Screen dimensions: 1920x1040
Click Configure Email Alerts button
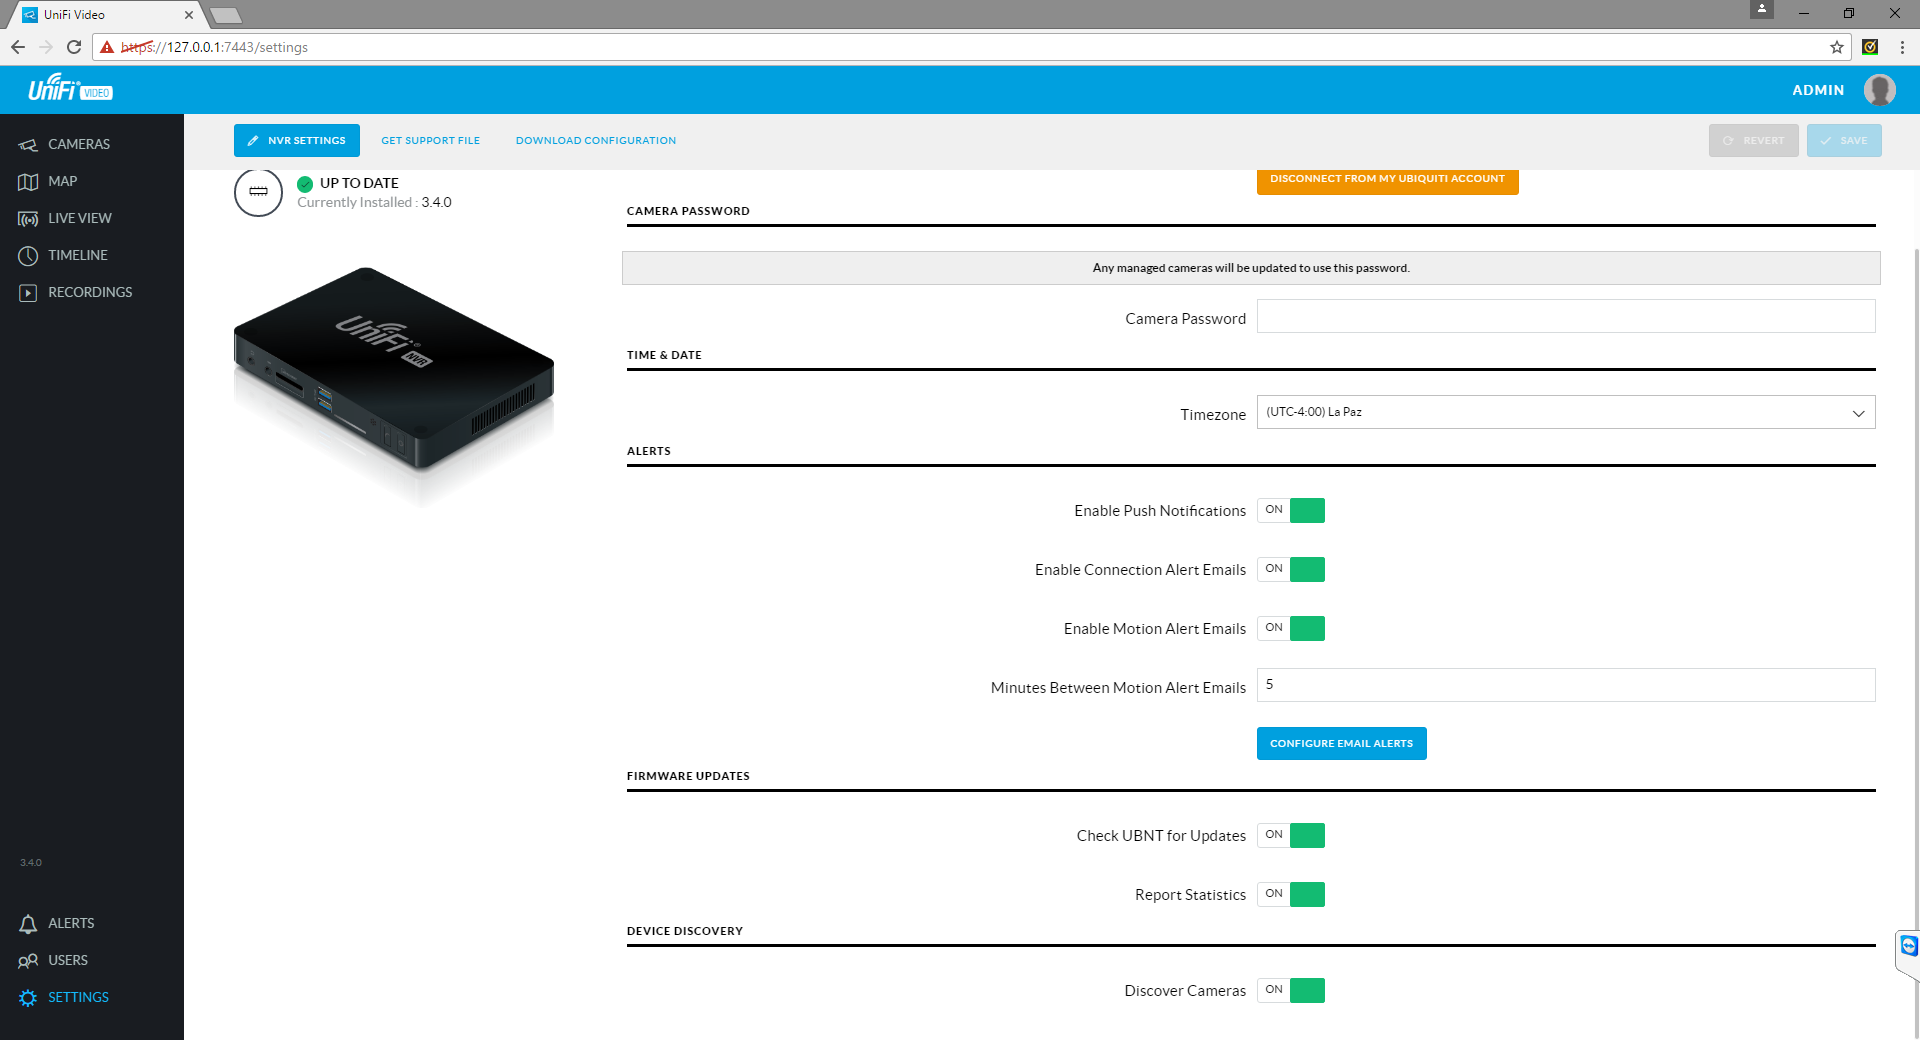click(1342, 743)
